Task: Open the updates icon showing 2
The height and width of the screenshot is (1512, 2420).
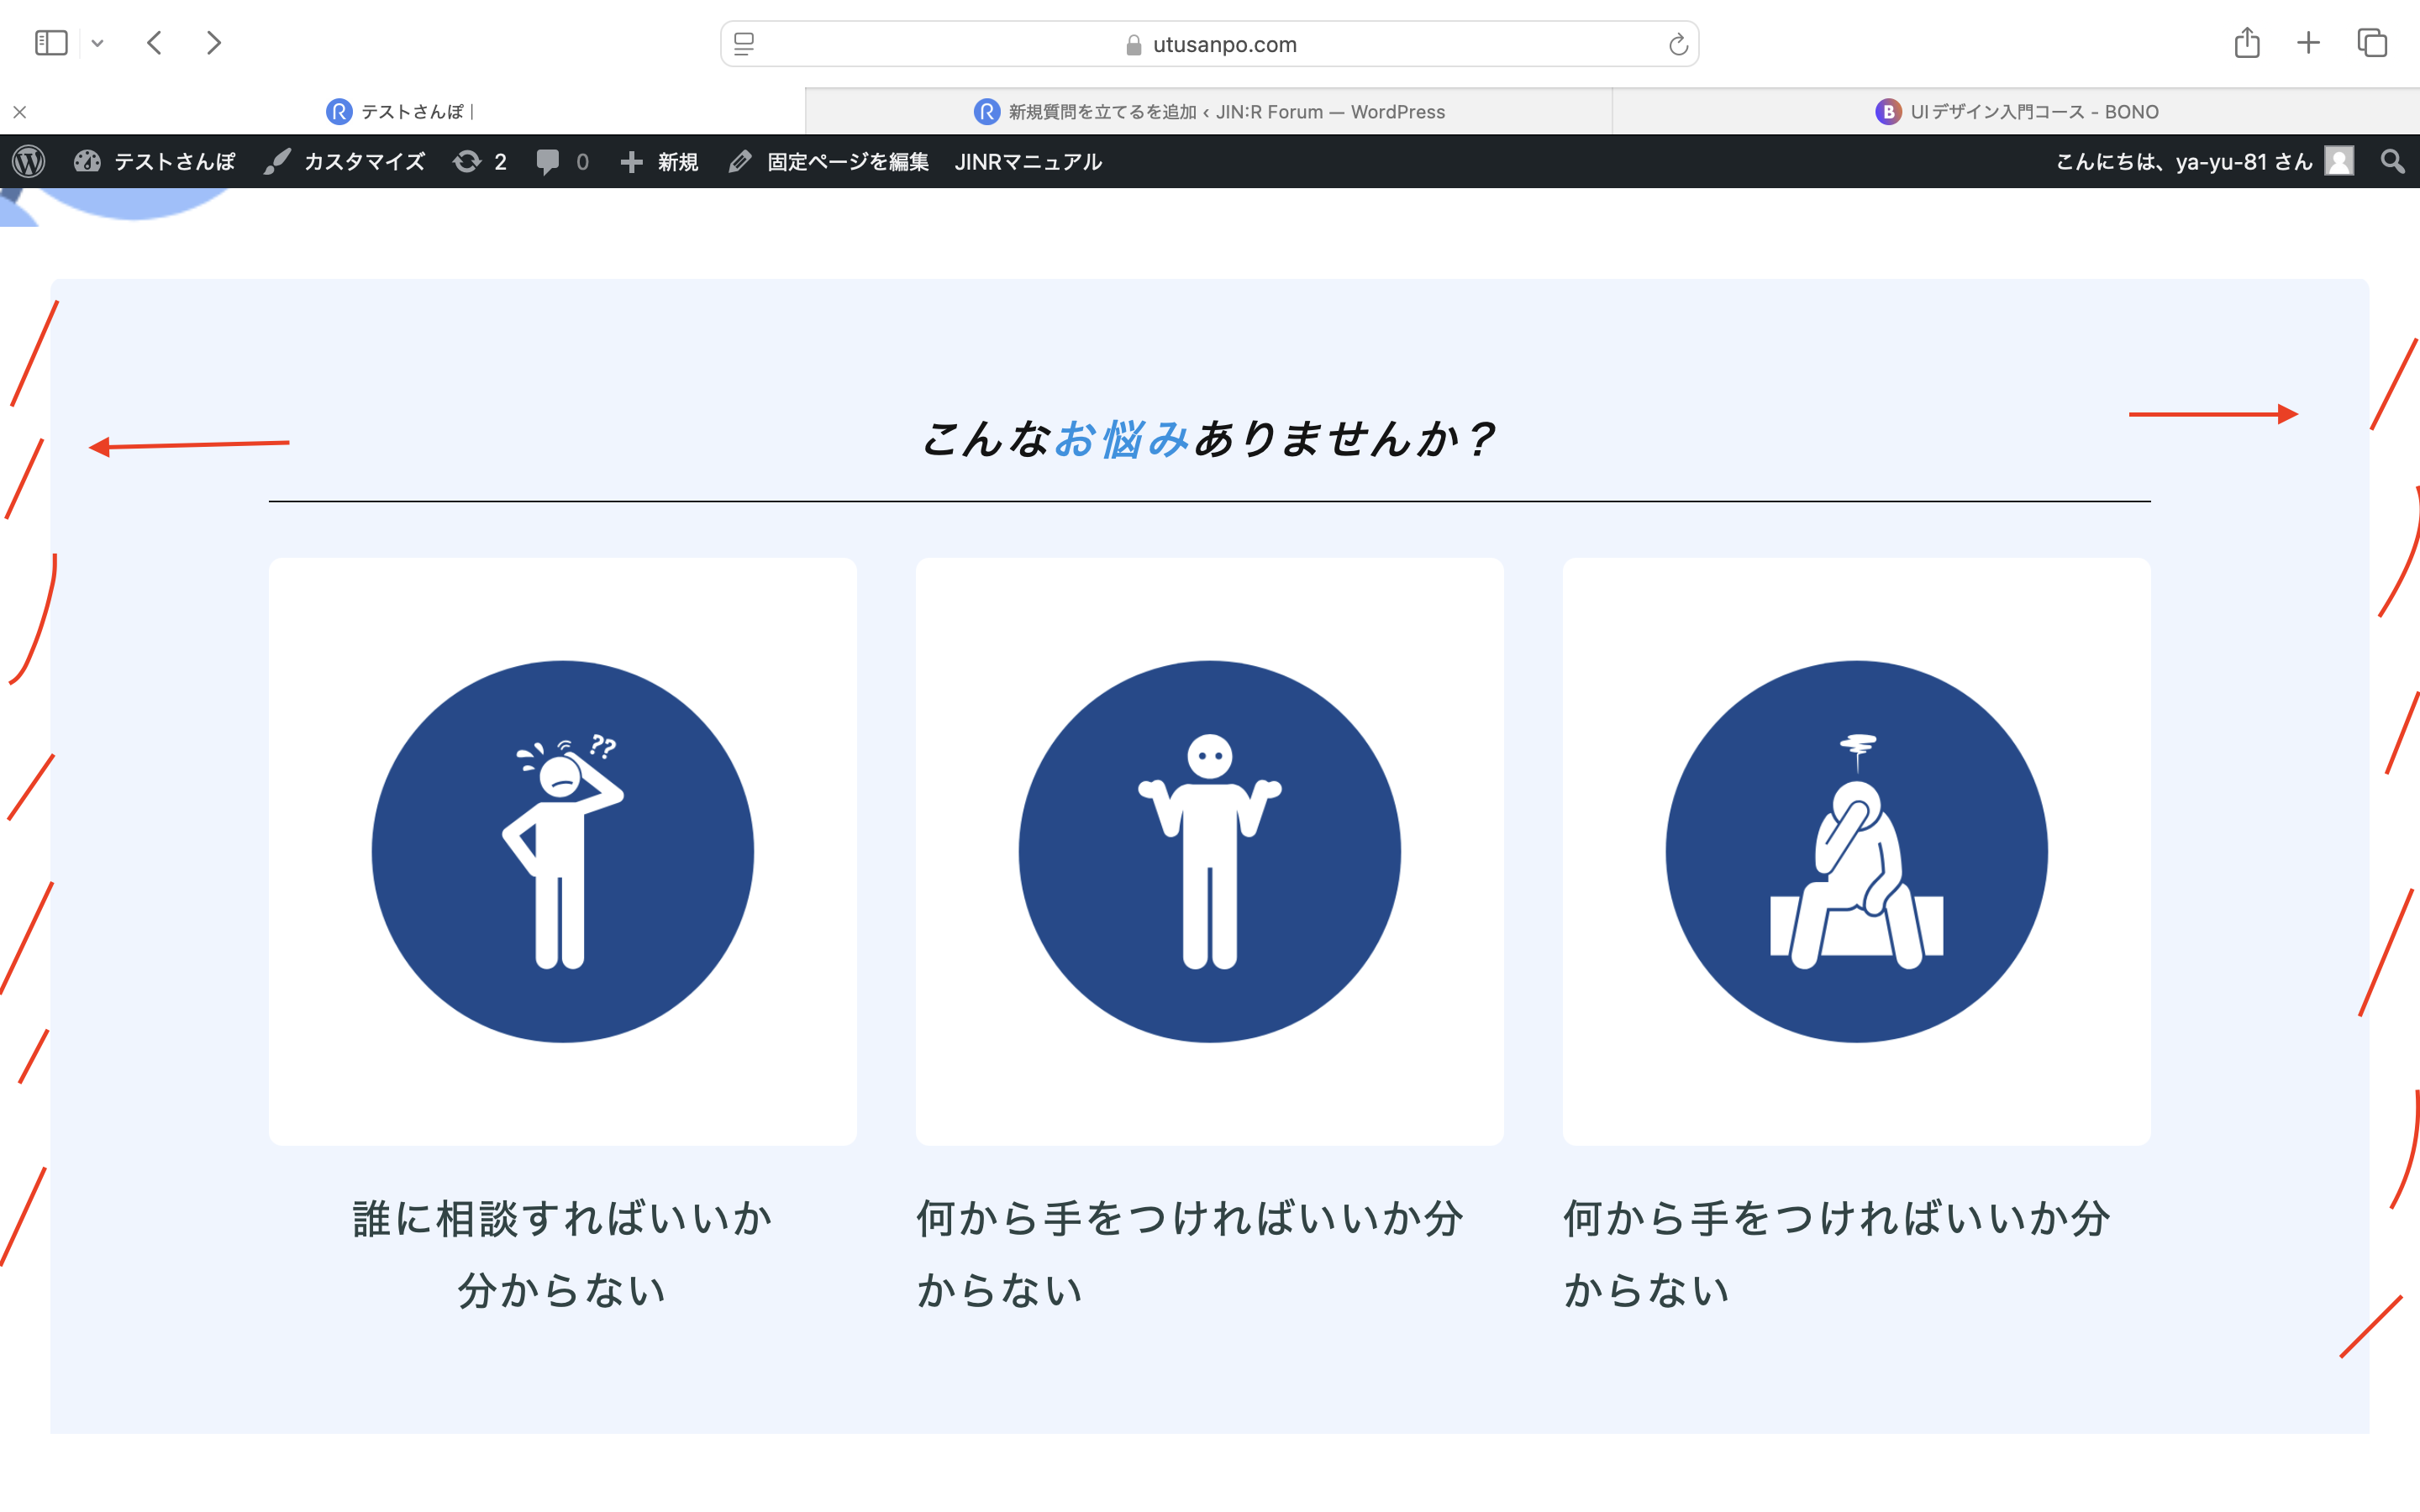Action: pos(480,161)
